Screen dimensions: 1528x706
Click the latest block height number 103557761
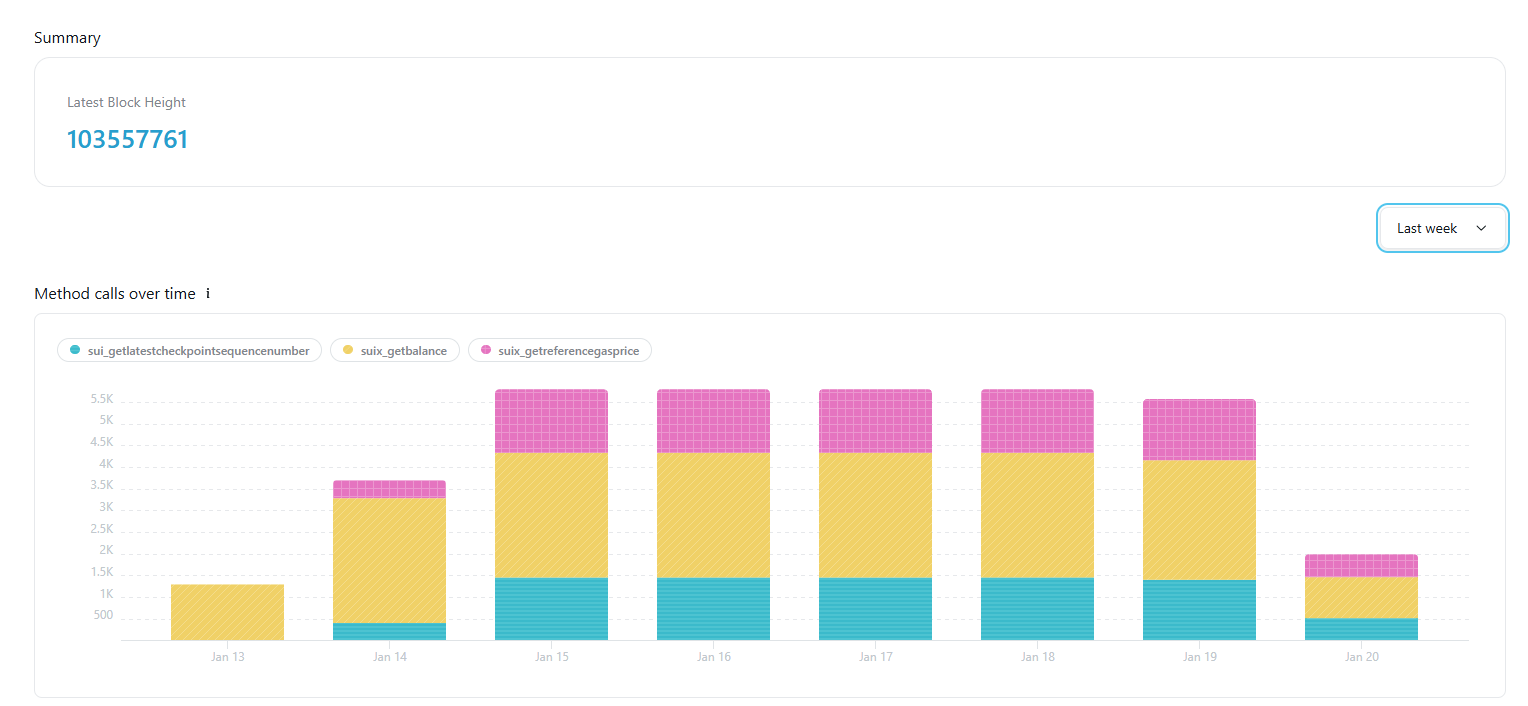[127, 139]
